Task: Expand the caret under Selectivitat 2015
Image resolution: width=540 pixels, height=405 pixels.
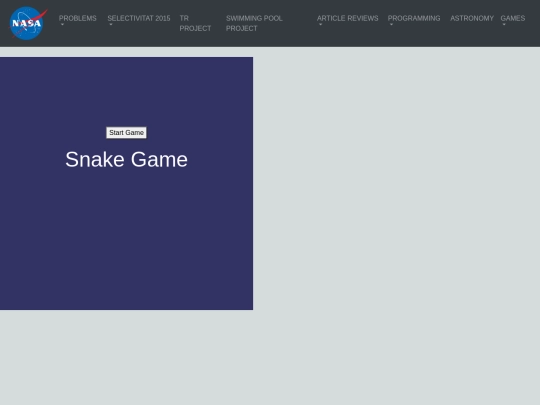Action: point(111,24)
